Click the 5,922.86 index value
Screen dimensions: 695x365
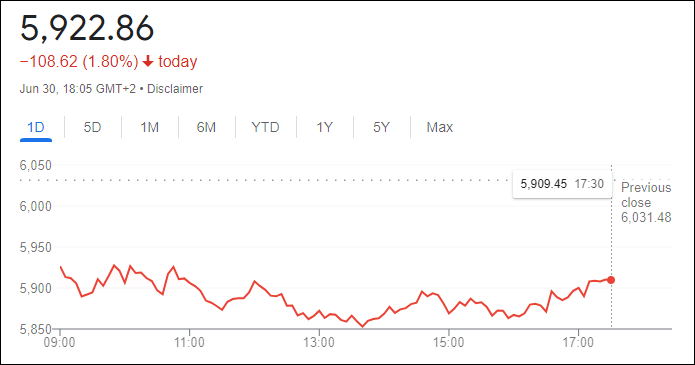87,28
